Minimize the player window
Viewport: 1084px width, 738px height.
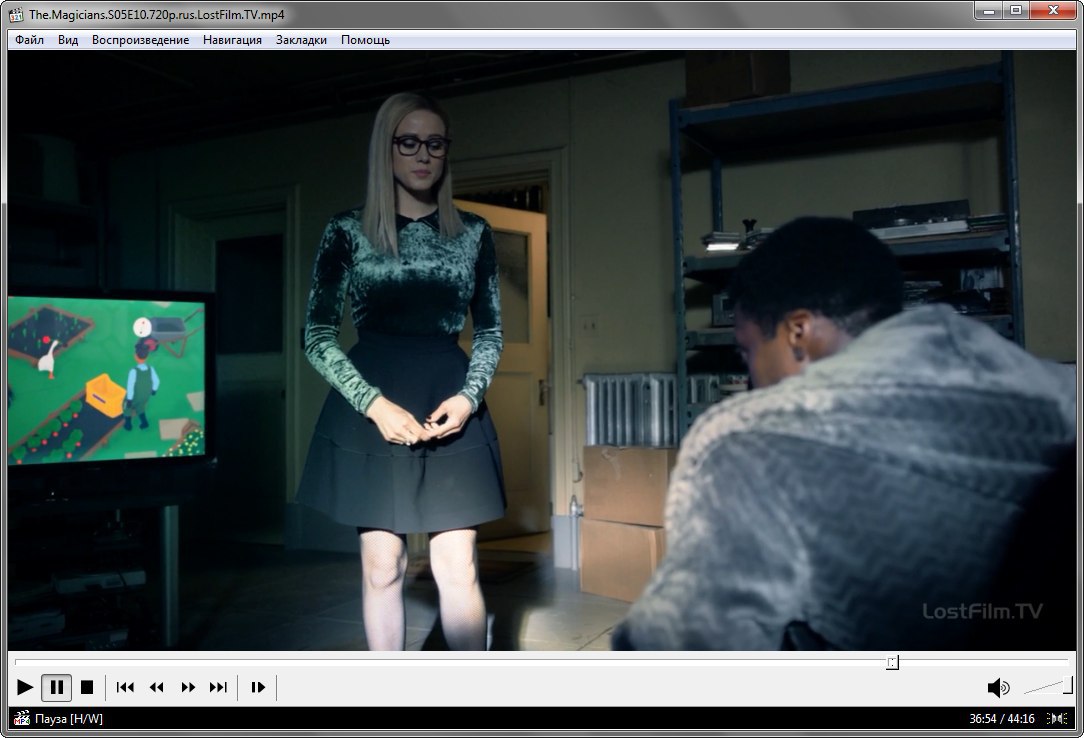coord(989,10)
